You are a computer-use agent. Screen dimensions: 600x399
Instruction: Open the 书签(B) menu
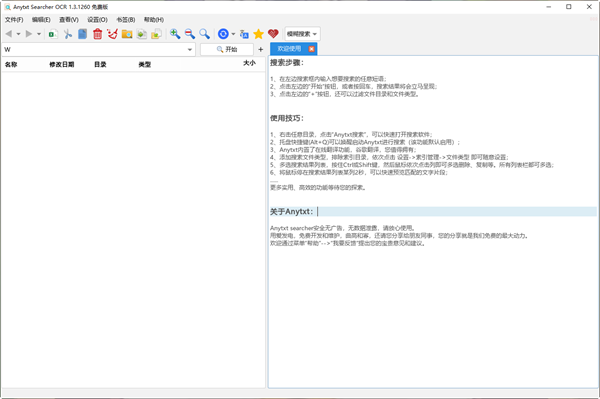pyautogui.click(x=126, y=20)
